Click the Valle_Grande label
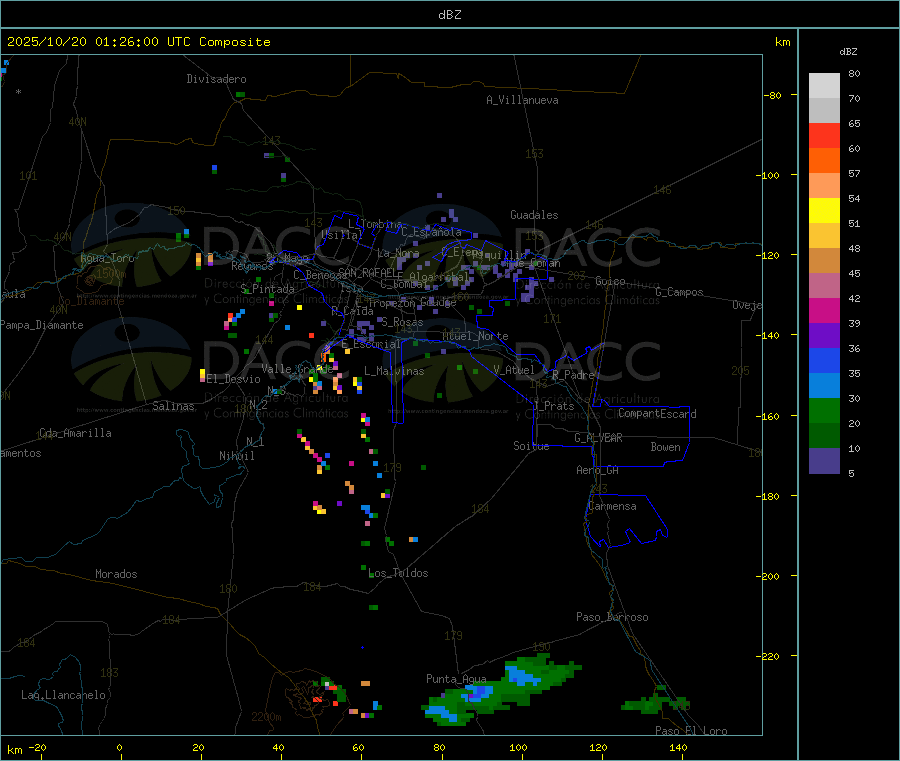The width and height of the screenshot is (900, 761). click(297, 369)
